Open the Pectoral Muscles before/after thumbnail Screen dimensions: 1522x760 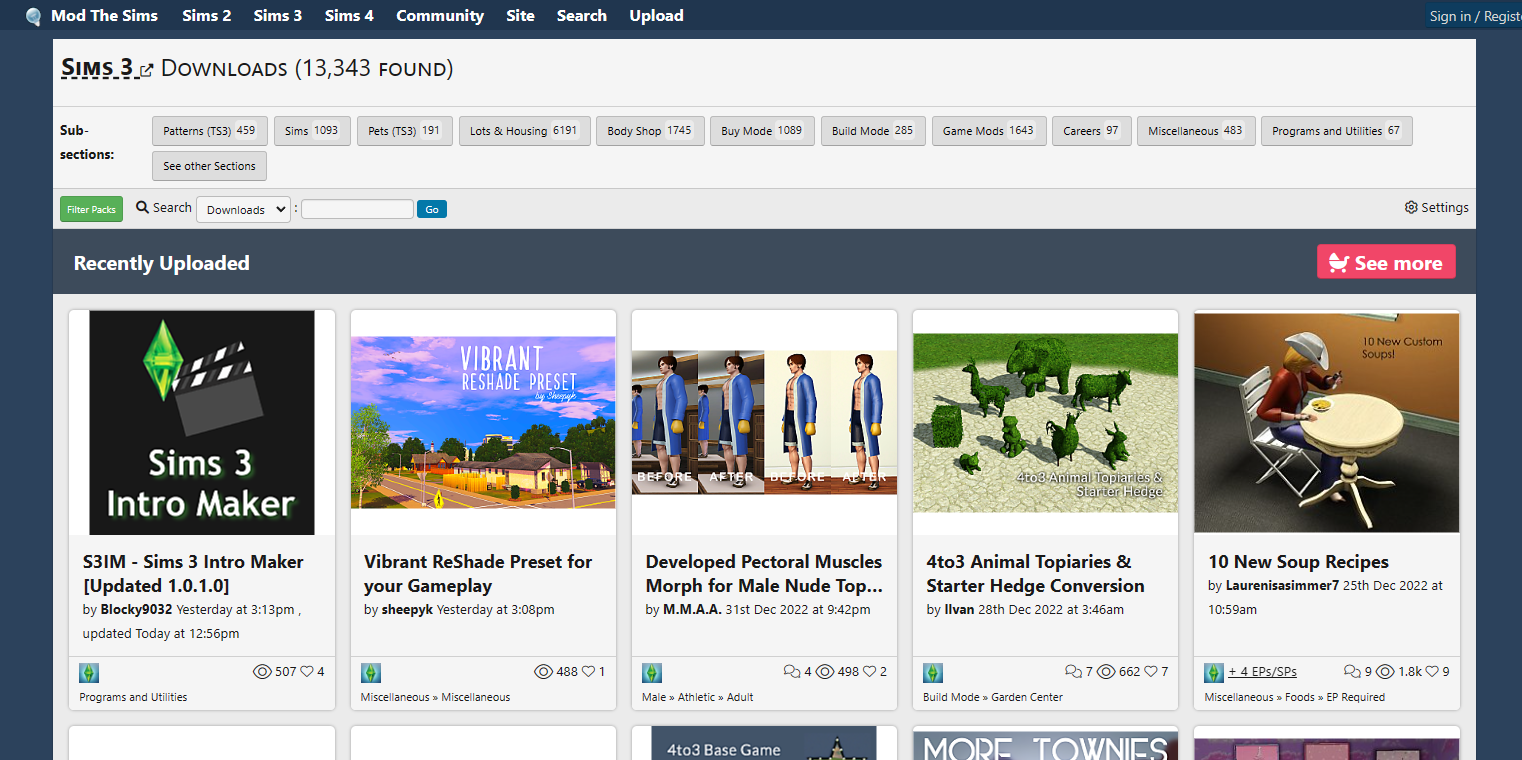(x=764, y=422)
